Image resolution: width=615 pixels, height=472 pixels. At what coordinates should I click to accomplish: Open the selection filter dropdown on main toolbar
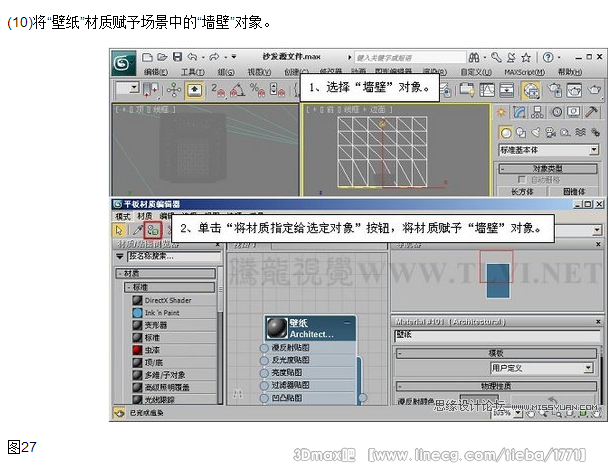[127, 88]
